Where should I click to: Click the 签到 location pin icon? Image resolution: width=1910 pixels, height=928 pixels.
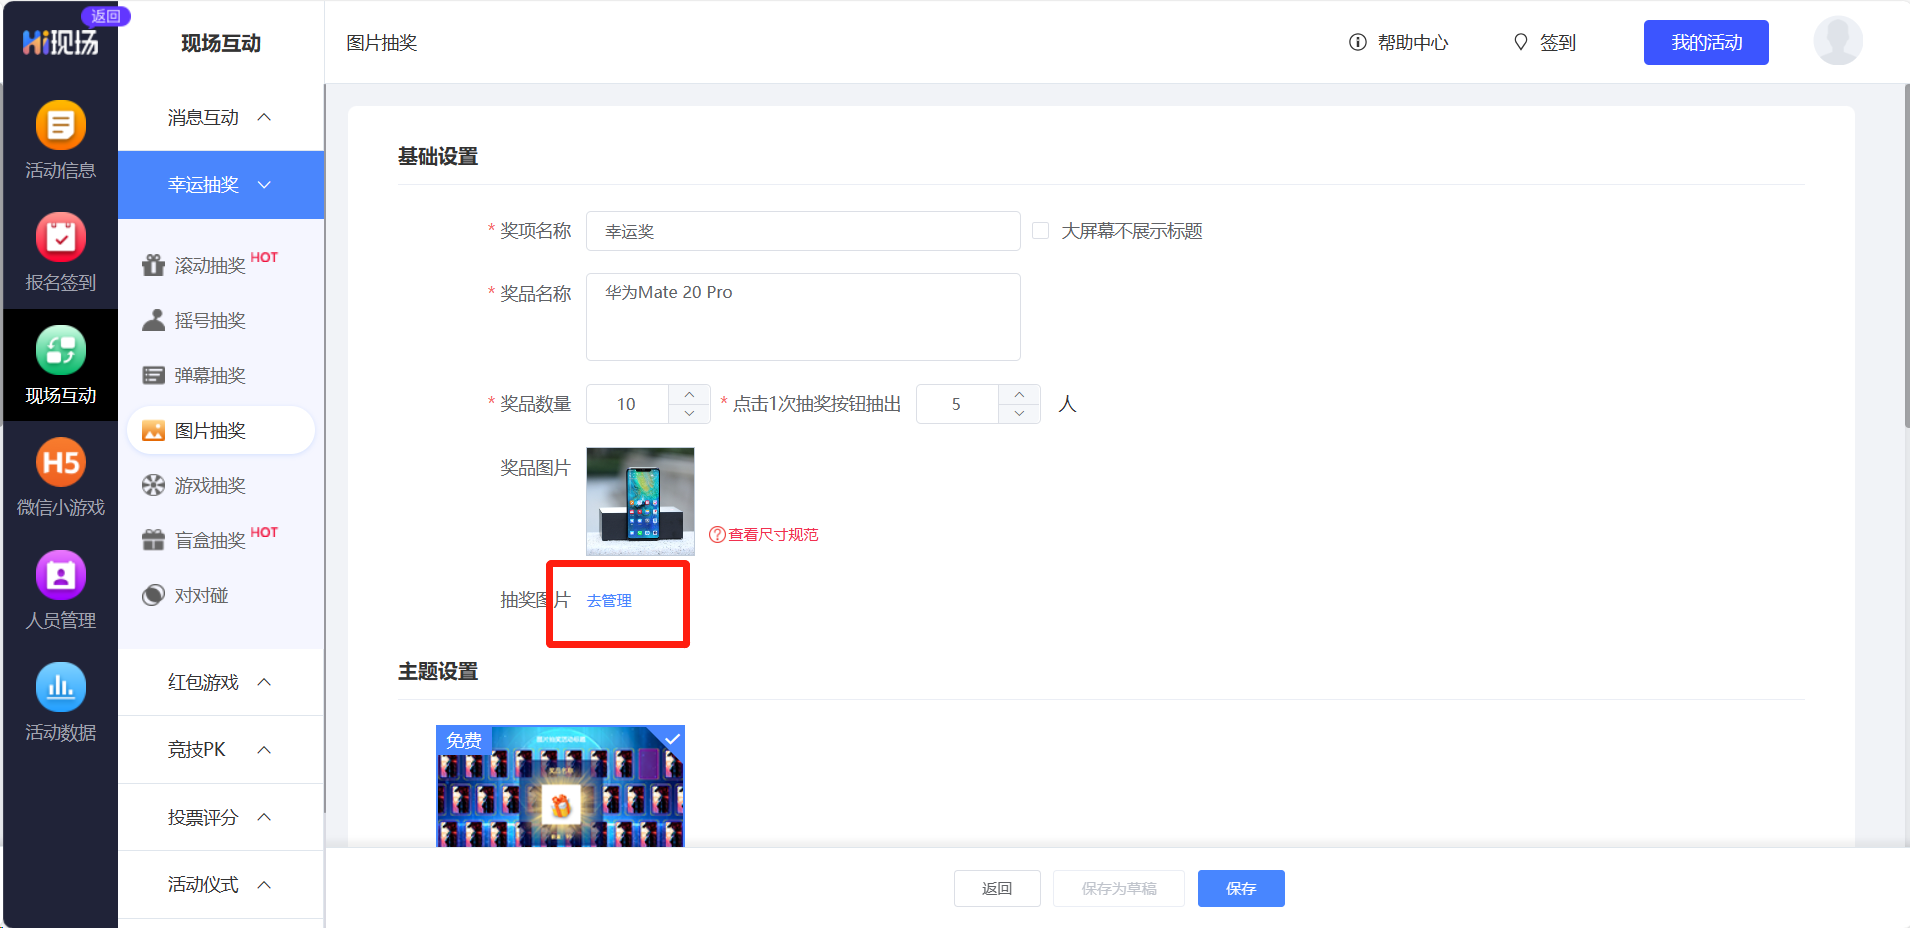coord(1520,42)
